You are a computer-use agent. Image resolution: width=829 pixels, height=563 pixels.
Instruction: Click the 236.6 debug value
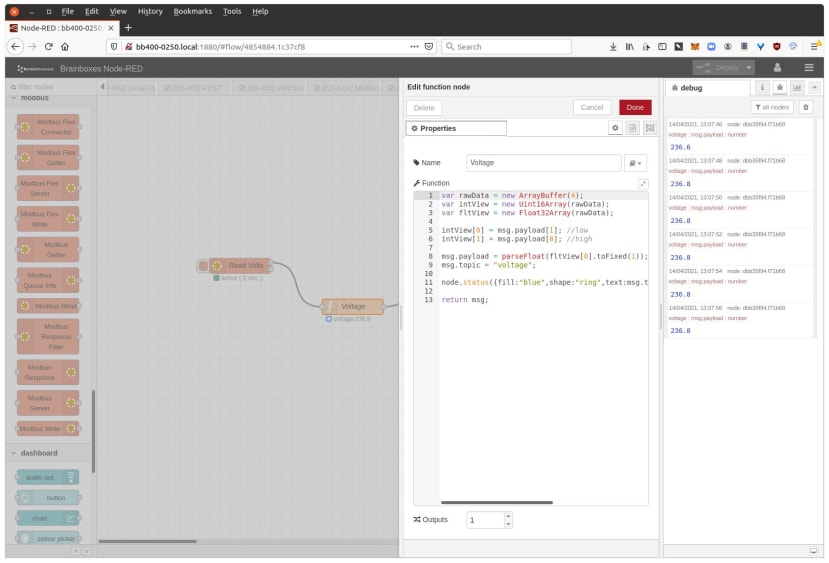coord(680,147)
